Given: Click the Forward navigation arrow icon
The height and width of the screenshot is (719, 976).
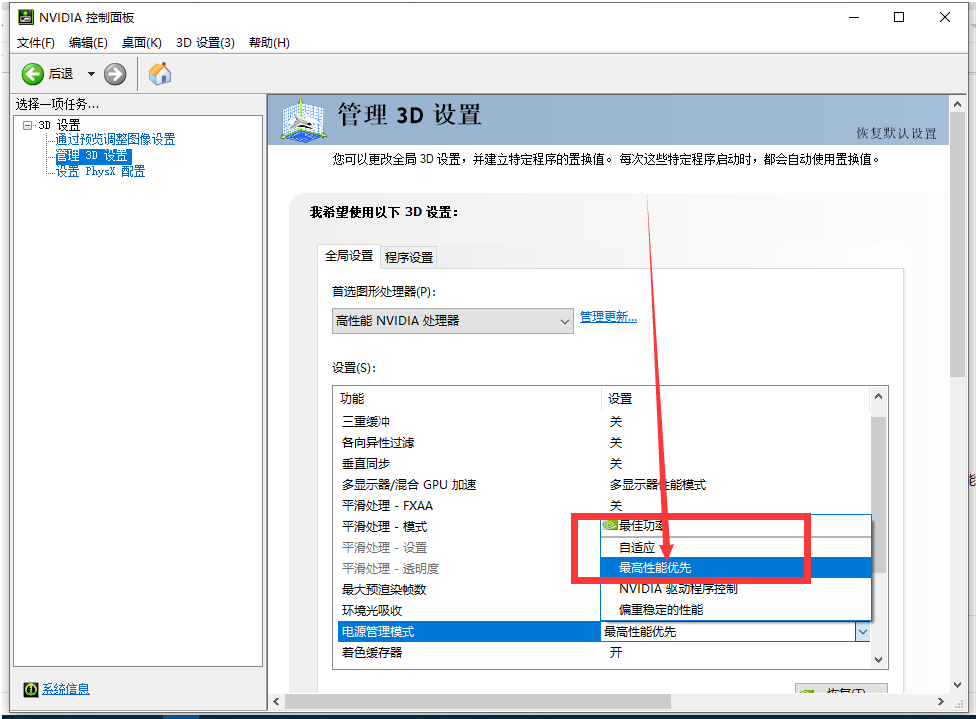Looking at the screenshot, I should coord(115,73).
